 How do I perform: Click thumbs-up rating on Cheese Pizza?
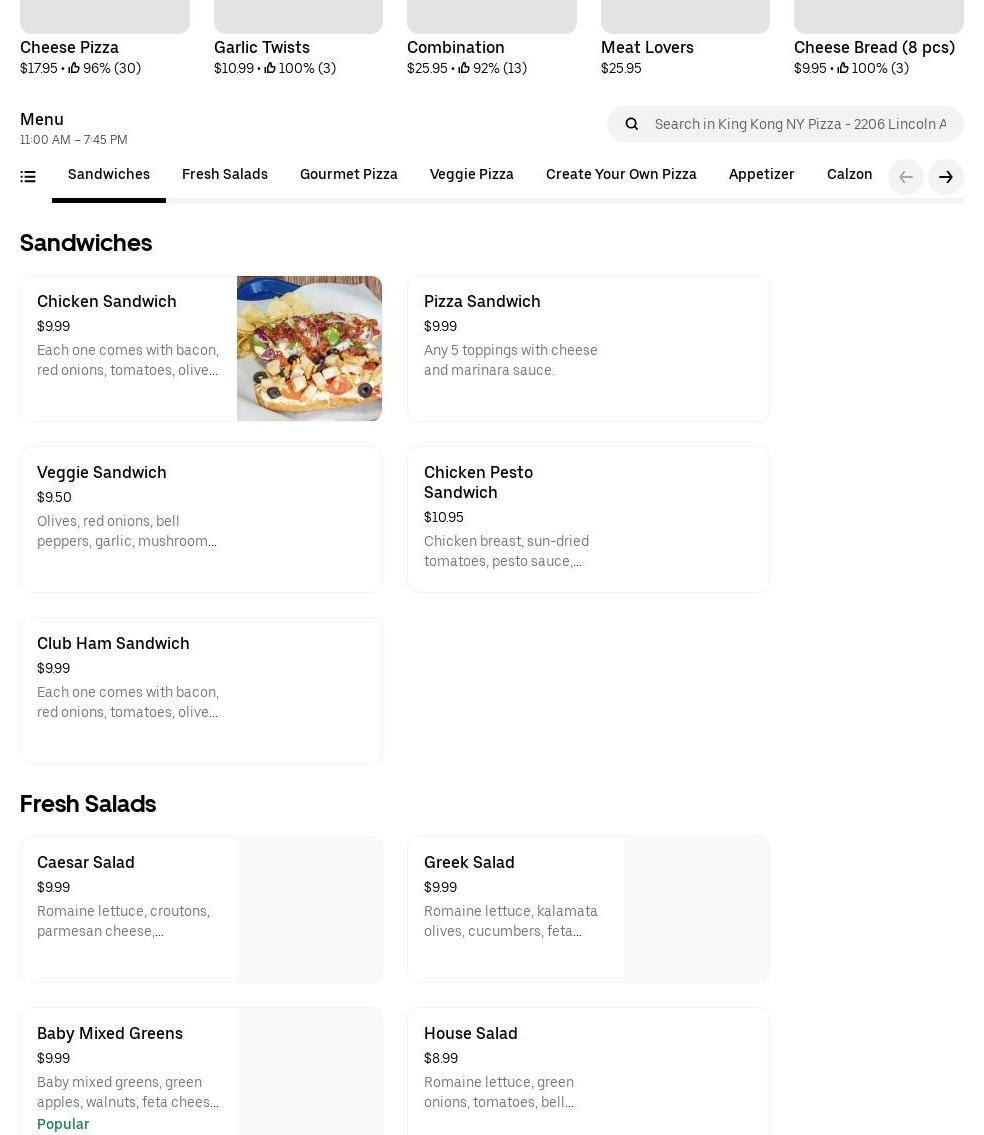74,69
